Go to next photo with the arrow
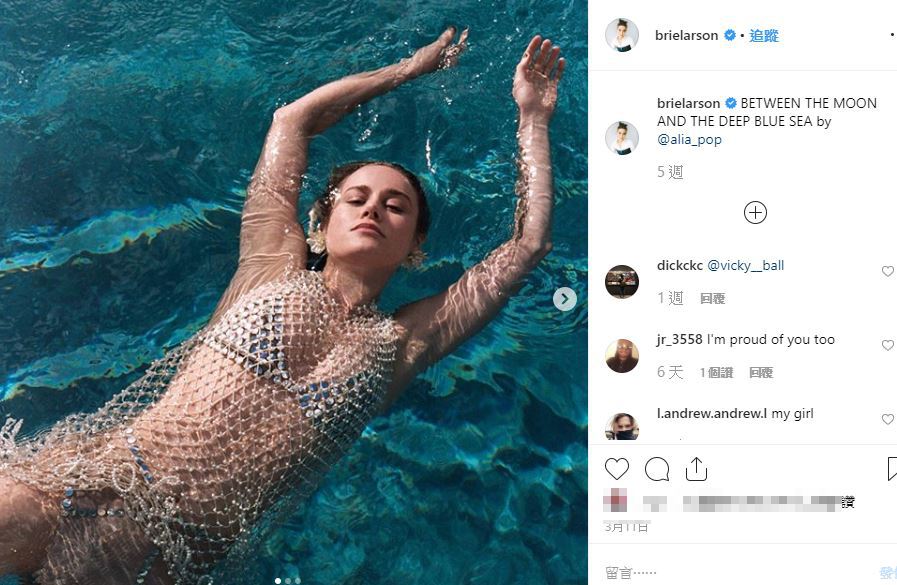The width and height of the screenshot is (897, 585). tap(565, 298)
